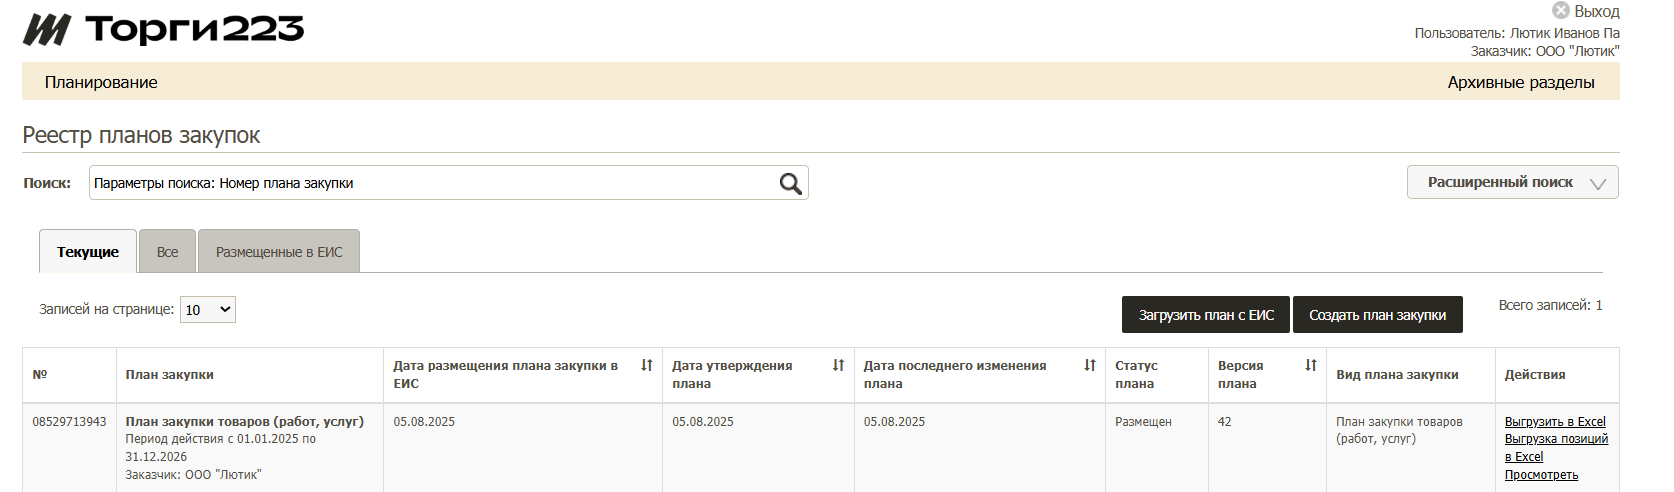
Task: Open the Архивные разделы menu
Action: pos(1520,82)
